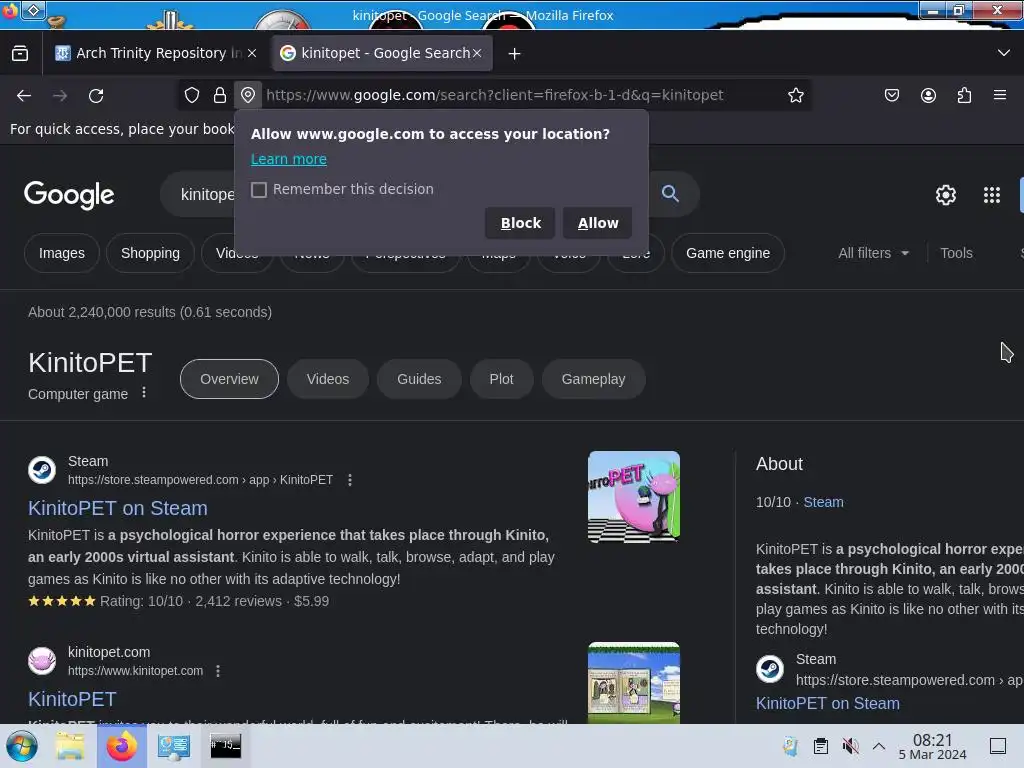
Task: Select the Gameplay chip
Action: click(594, 379)
